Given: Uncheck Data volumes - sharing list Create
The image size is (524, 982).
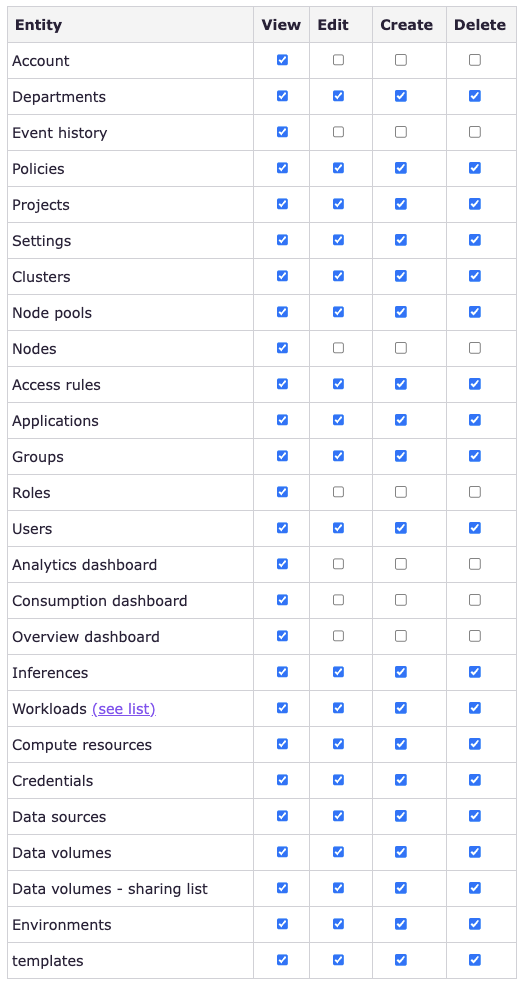Looking at the screenshot, I should click(401, 888).
